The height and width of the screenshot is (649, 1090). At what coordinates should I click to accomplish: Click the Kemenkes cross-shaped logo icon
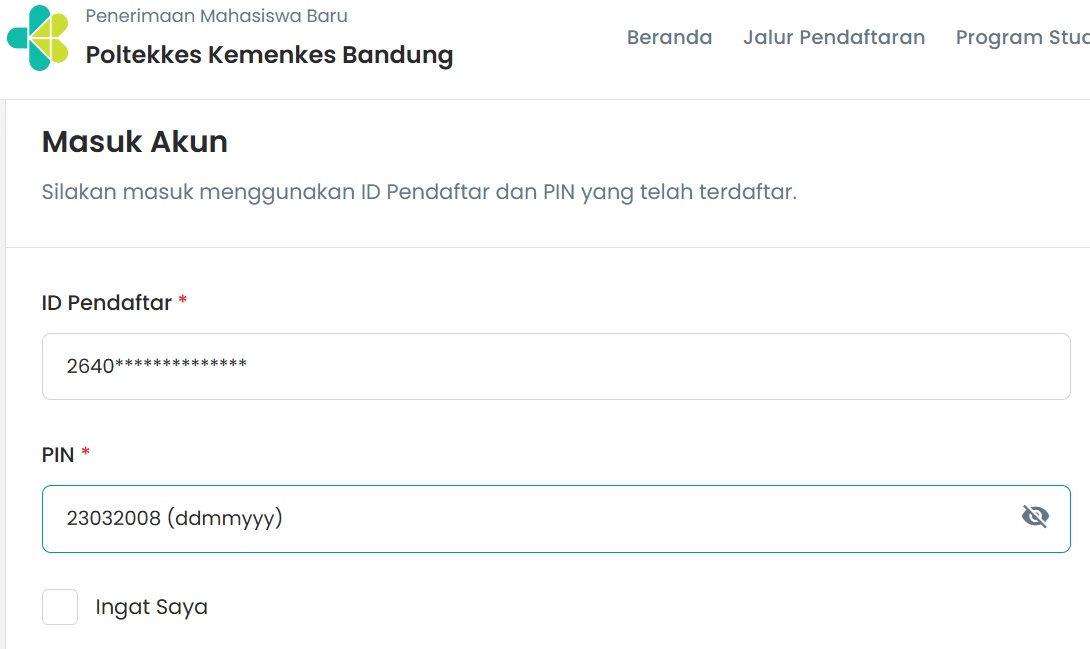[x=38, y=38]
